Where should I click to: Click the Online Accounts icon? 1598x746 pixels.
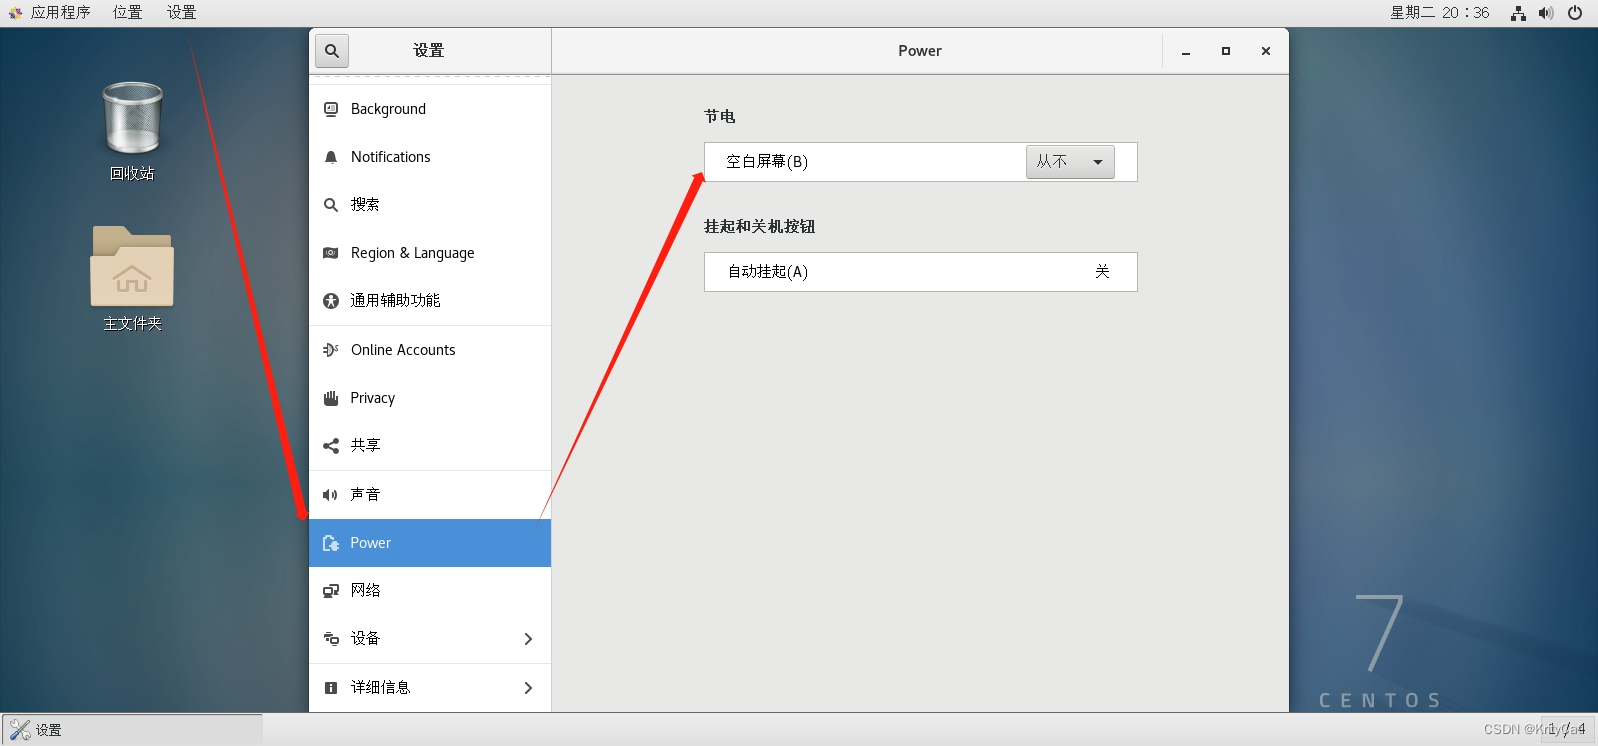[331, 350]
